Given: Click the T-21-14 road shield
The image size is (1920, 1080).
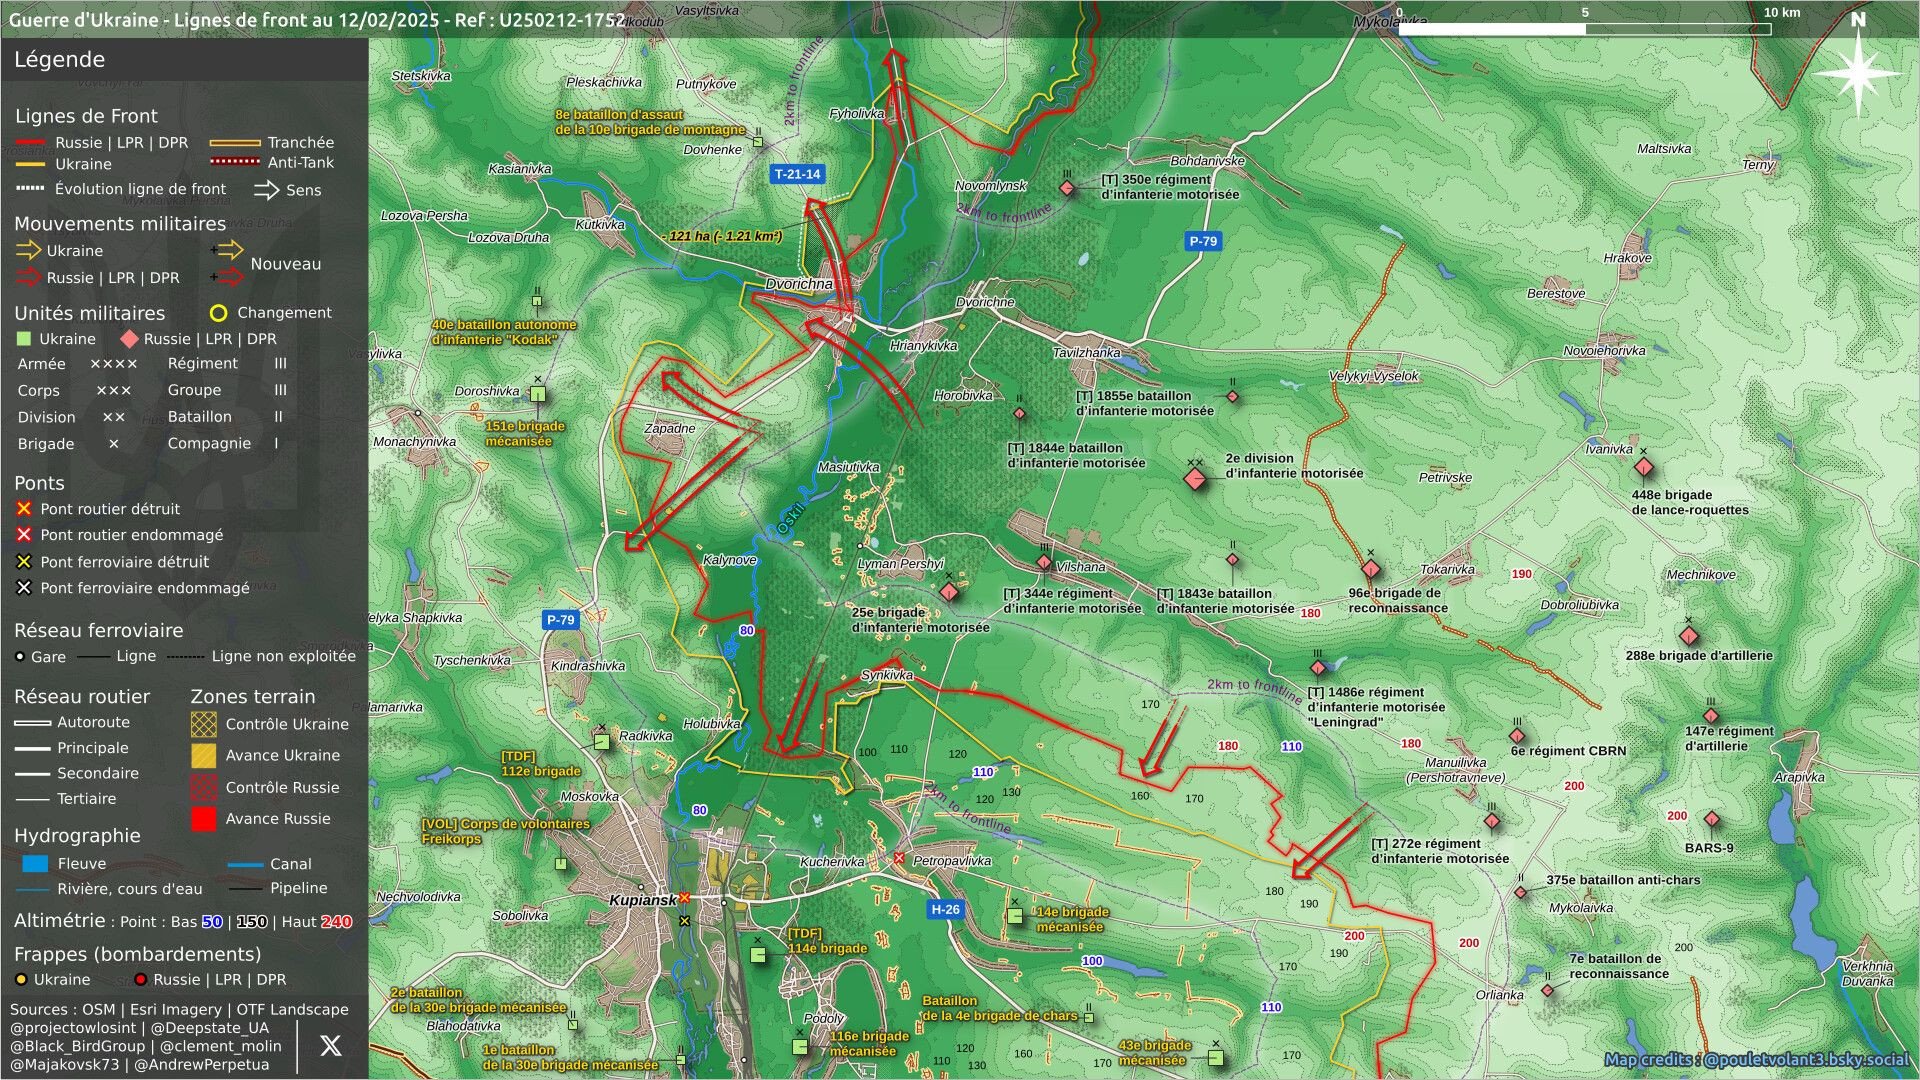Looking at the screenshot, I should point(797,174).
